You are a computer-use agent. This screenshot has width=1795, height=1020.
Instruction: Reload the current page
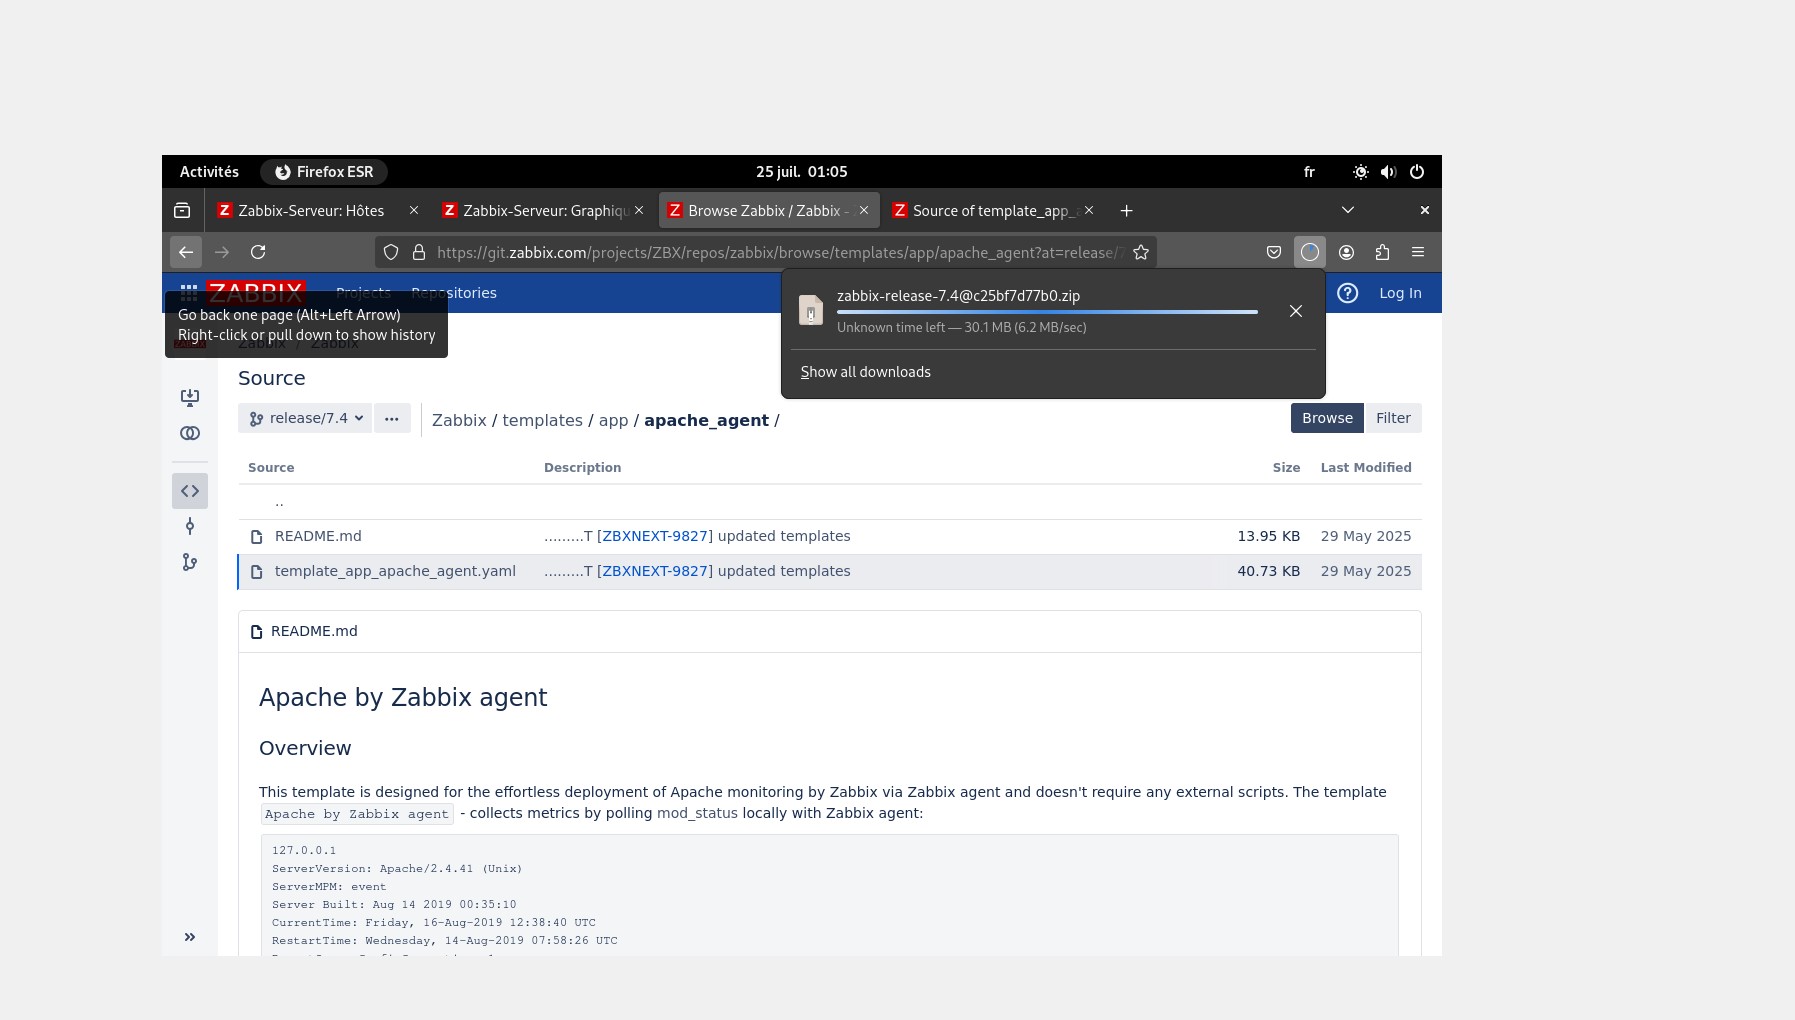tap(258, 252)
